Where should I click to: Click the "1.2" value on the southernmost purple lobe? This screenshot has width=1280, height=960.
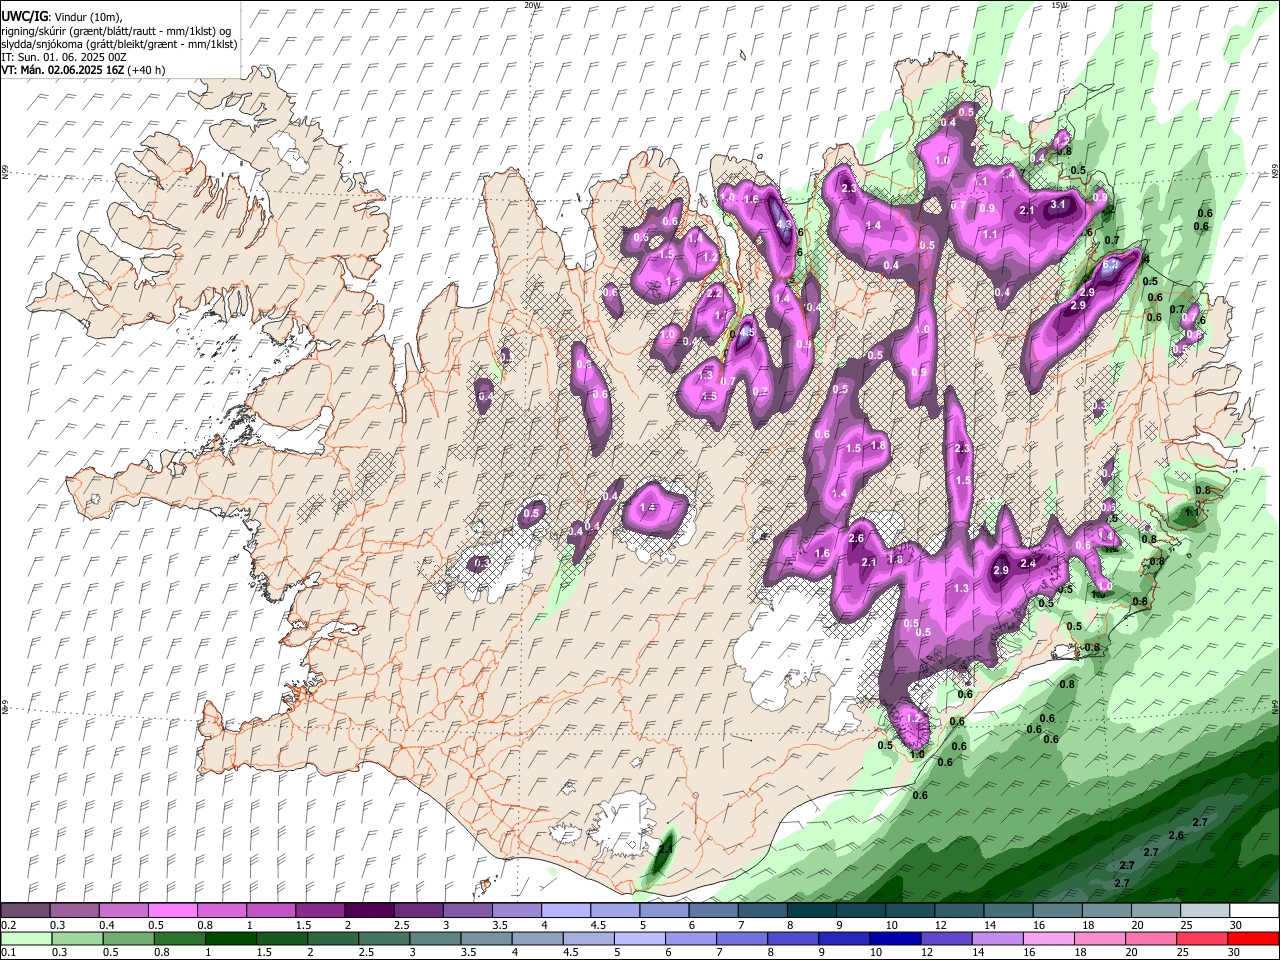[912, 718]
